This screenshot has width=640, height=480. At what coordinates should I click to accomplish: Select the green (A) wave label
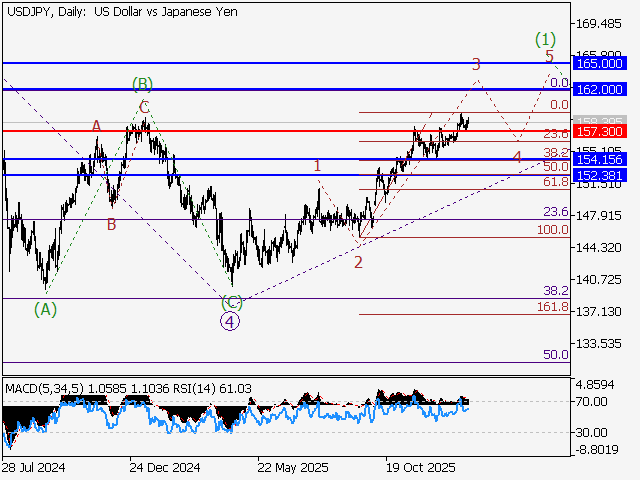[46, 309]
